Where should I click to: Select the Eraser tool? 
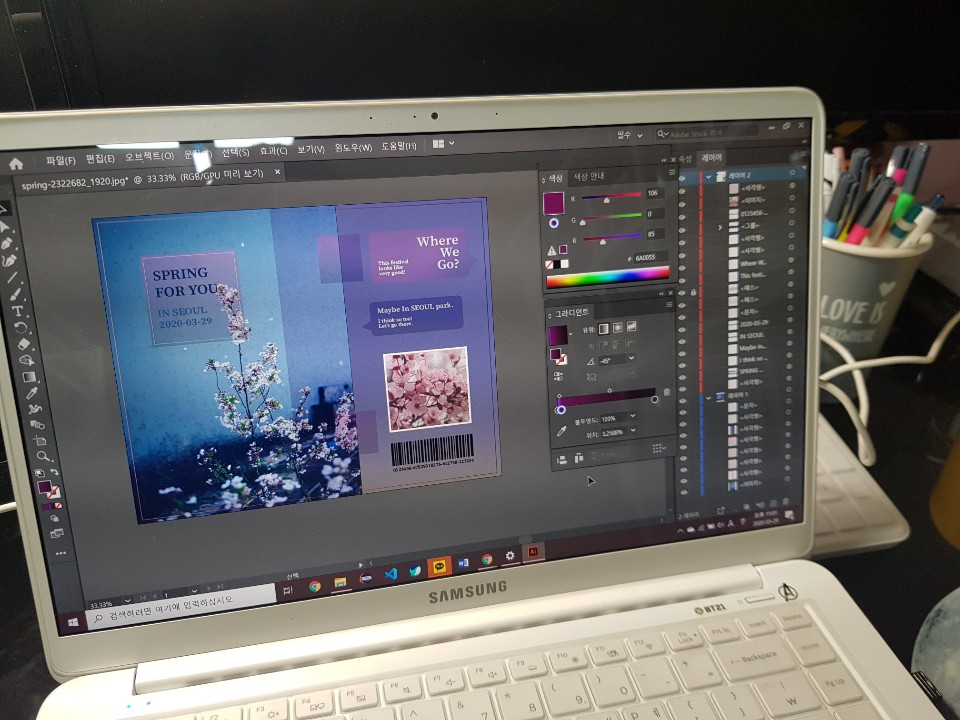[x=24, y=343]
